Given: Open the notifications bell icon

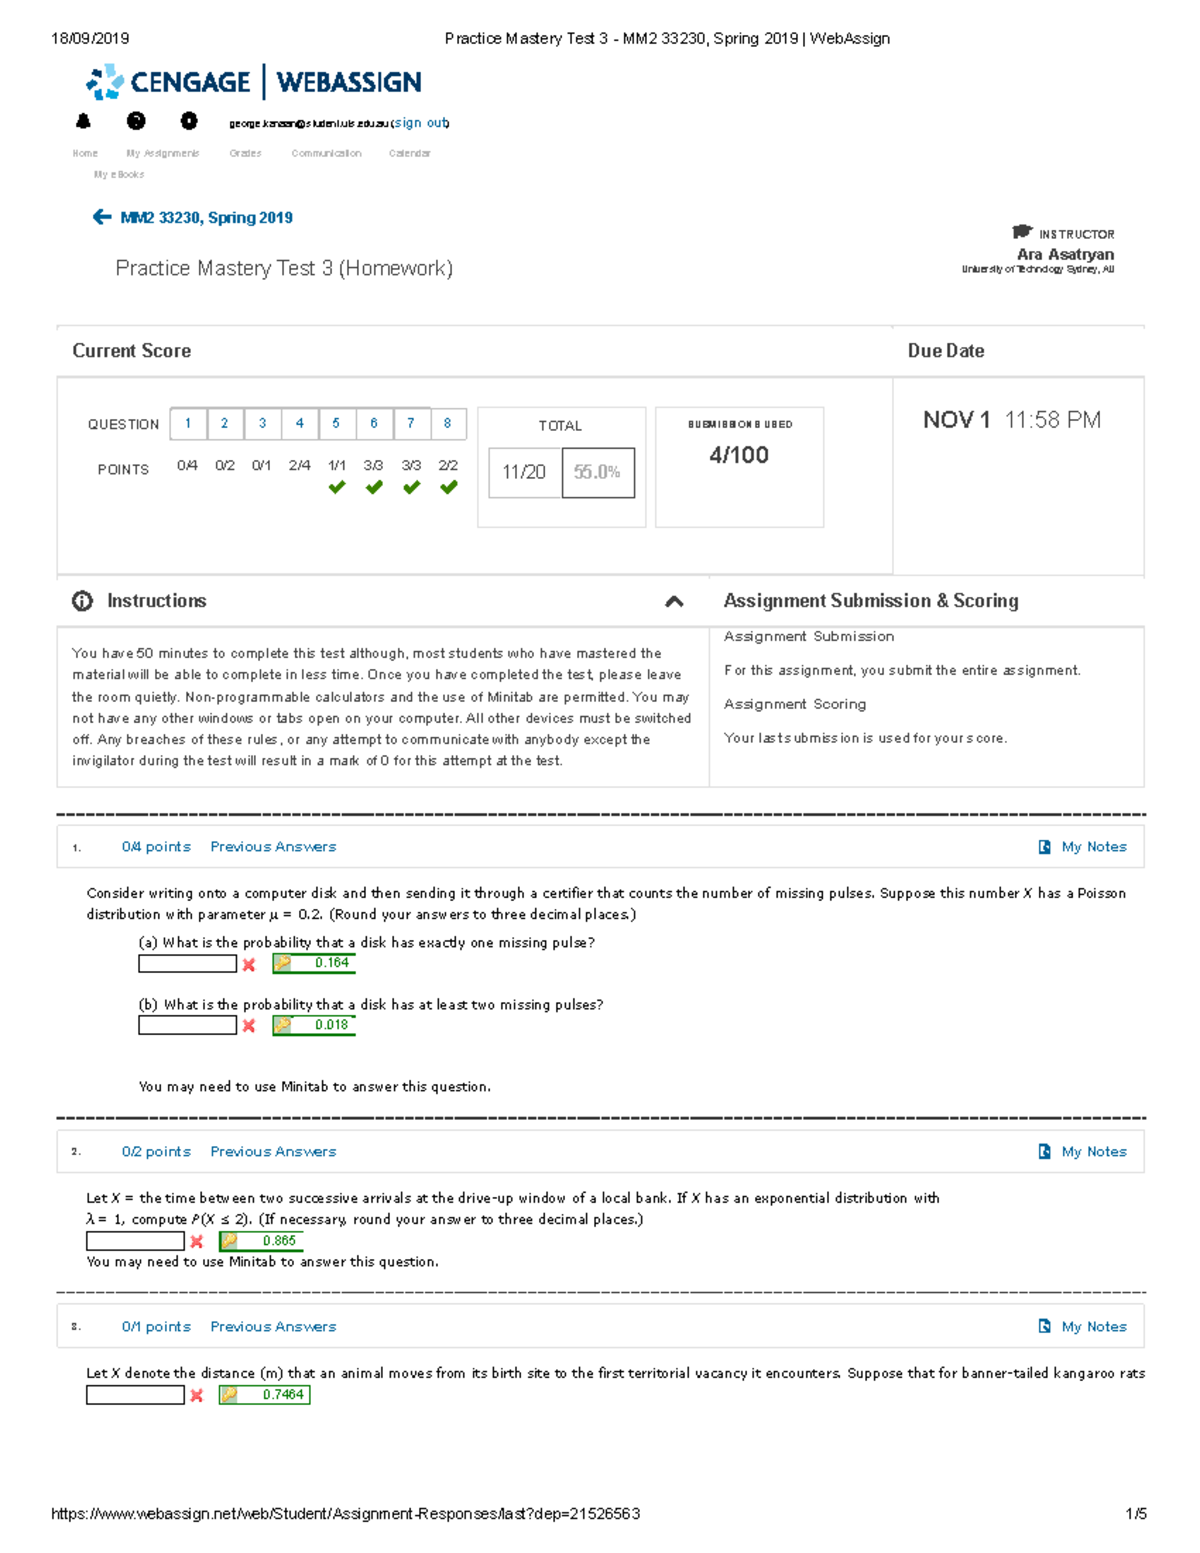Looking at the screenshot, I should pos(84,120).
